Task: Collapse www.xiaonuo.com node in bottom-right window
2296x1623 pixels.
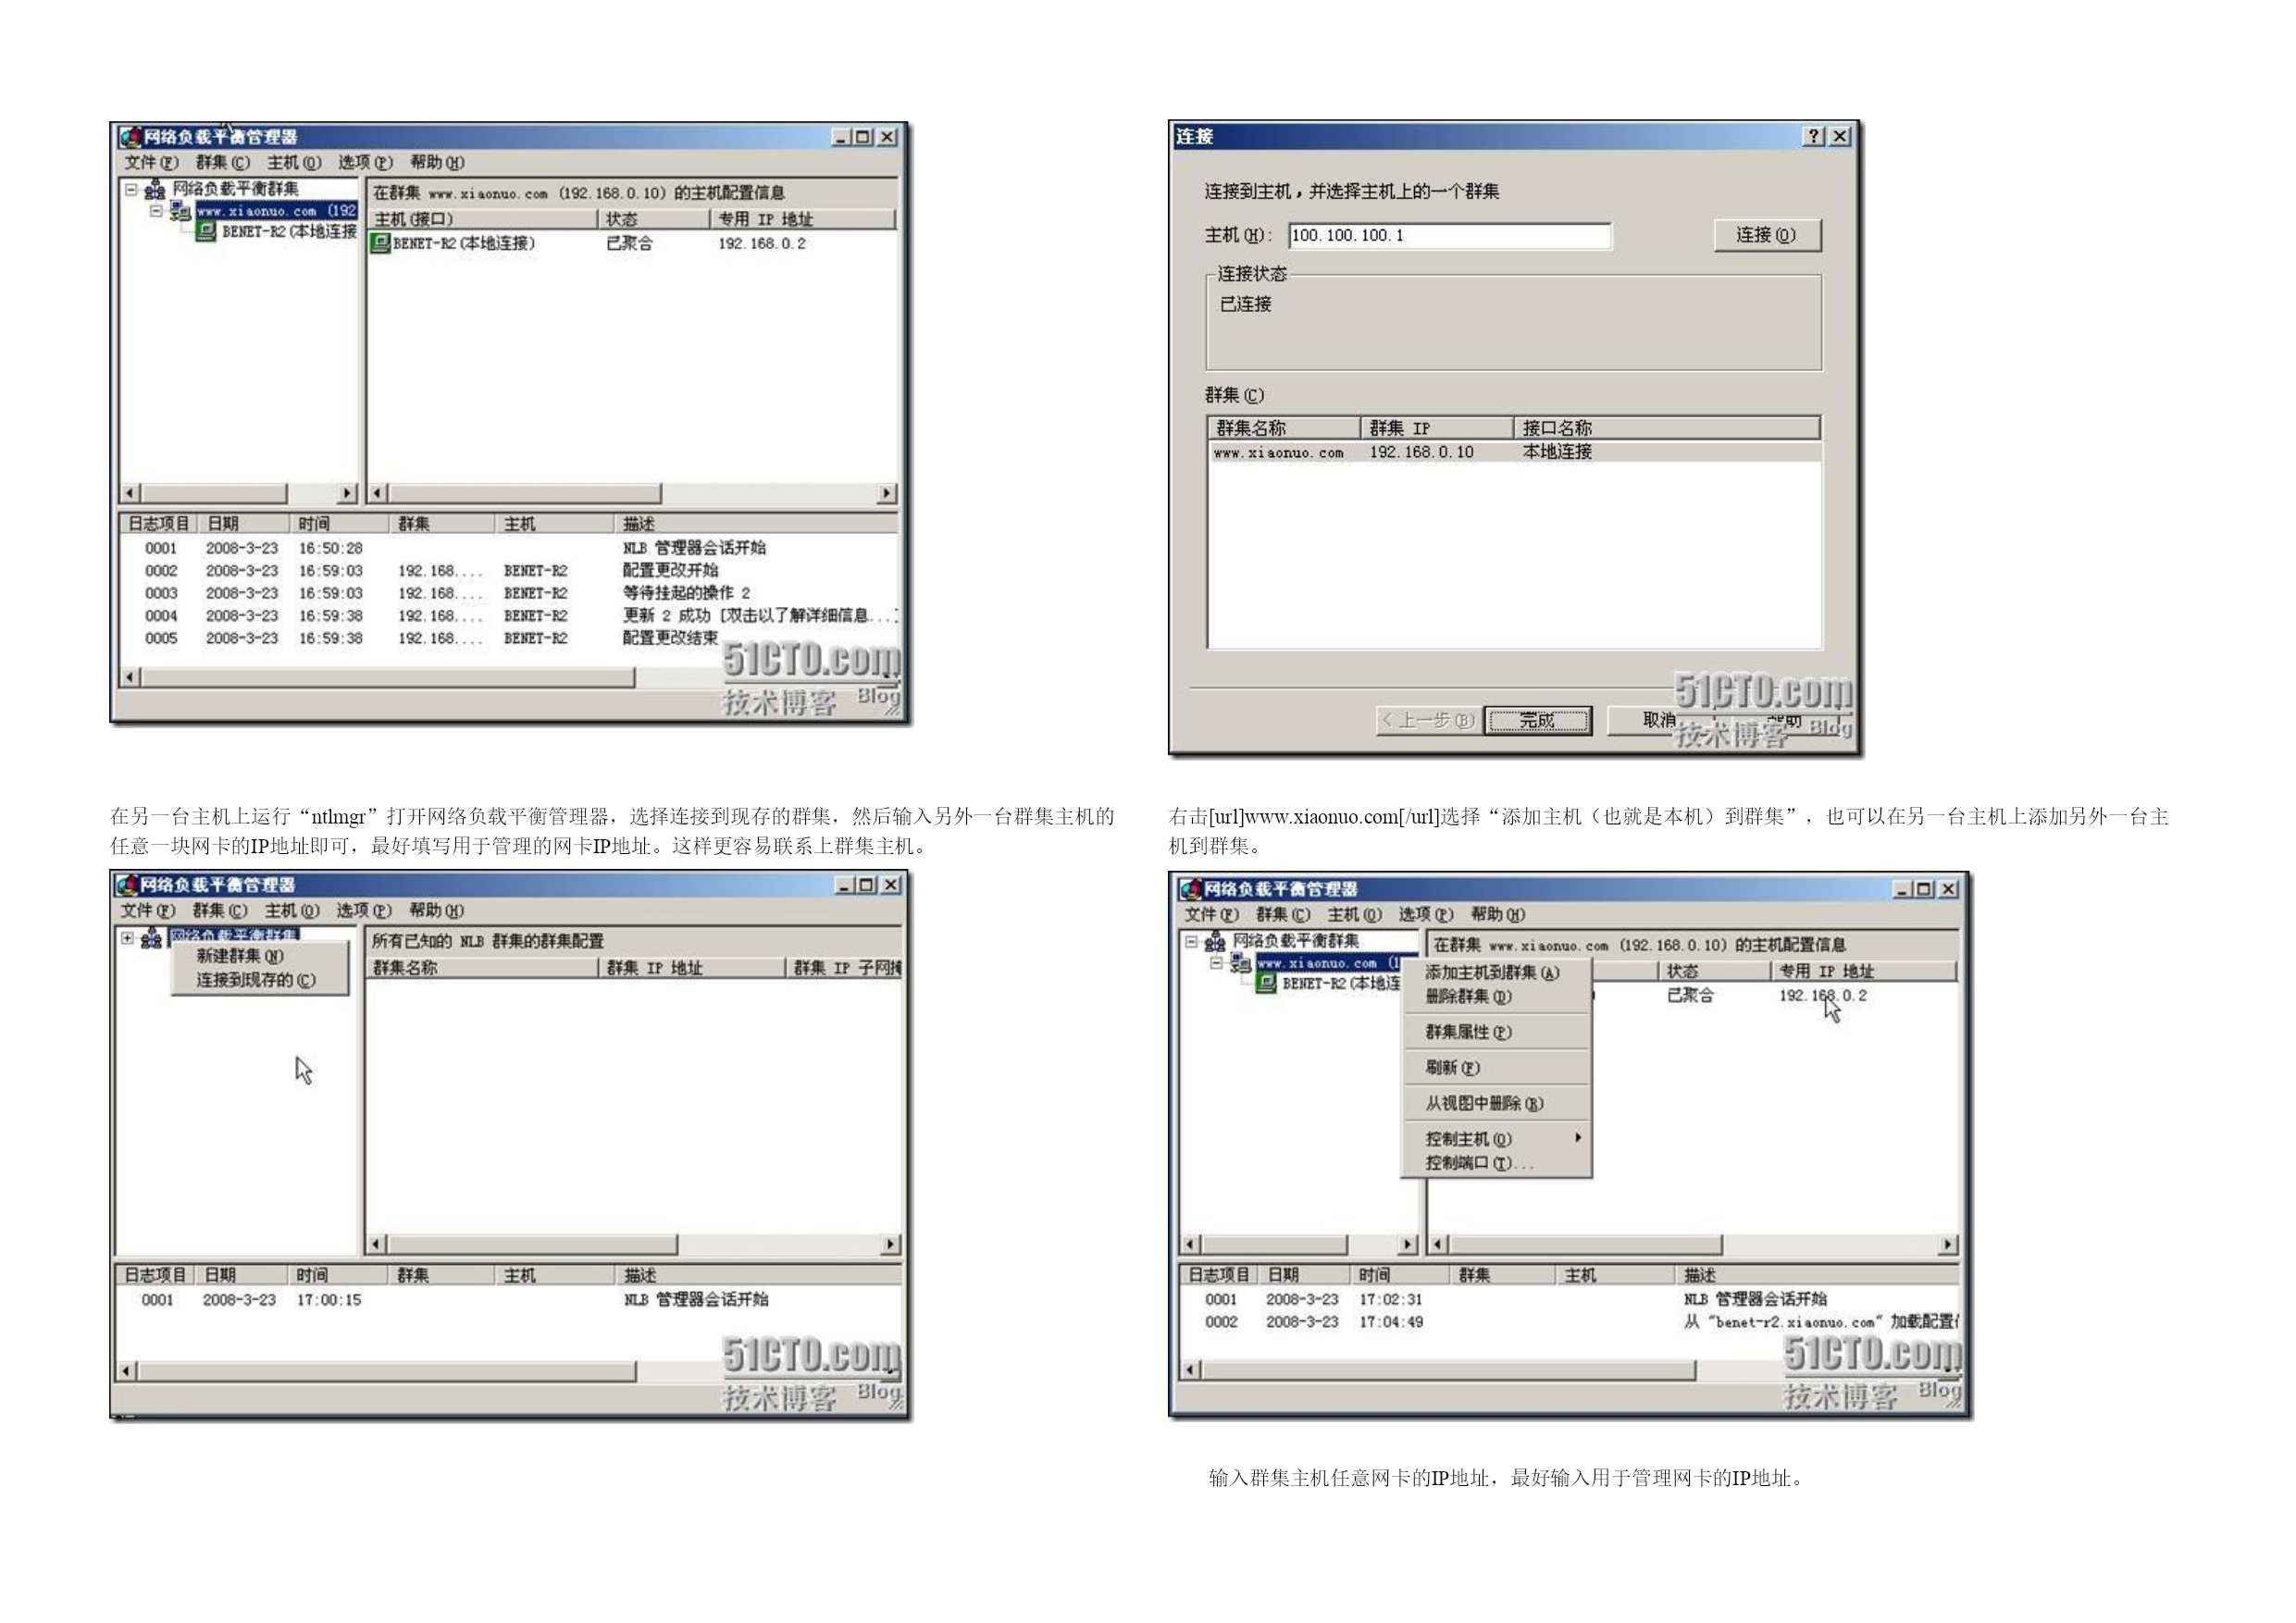Action: point(1216,963)
